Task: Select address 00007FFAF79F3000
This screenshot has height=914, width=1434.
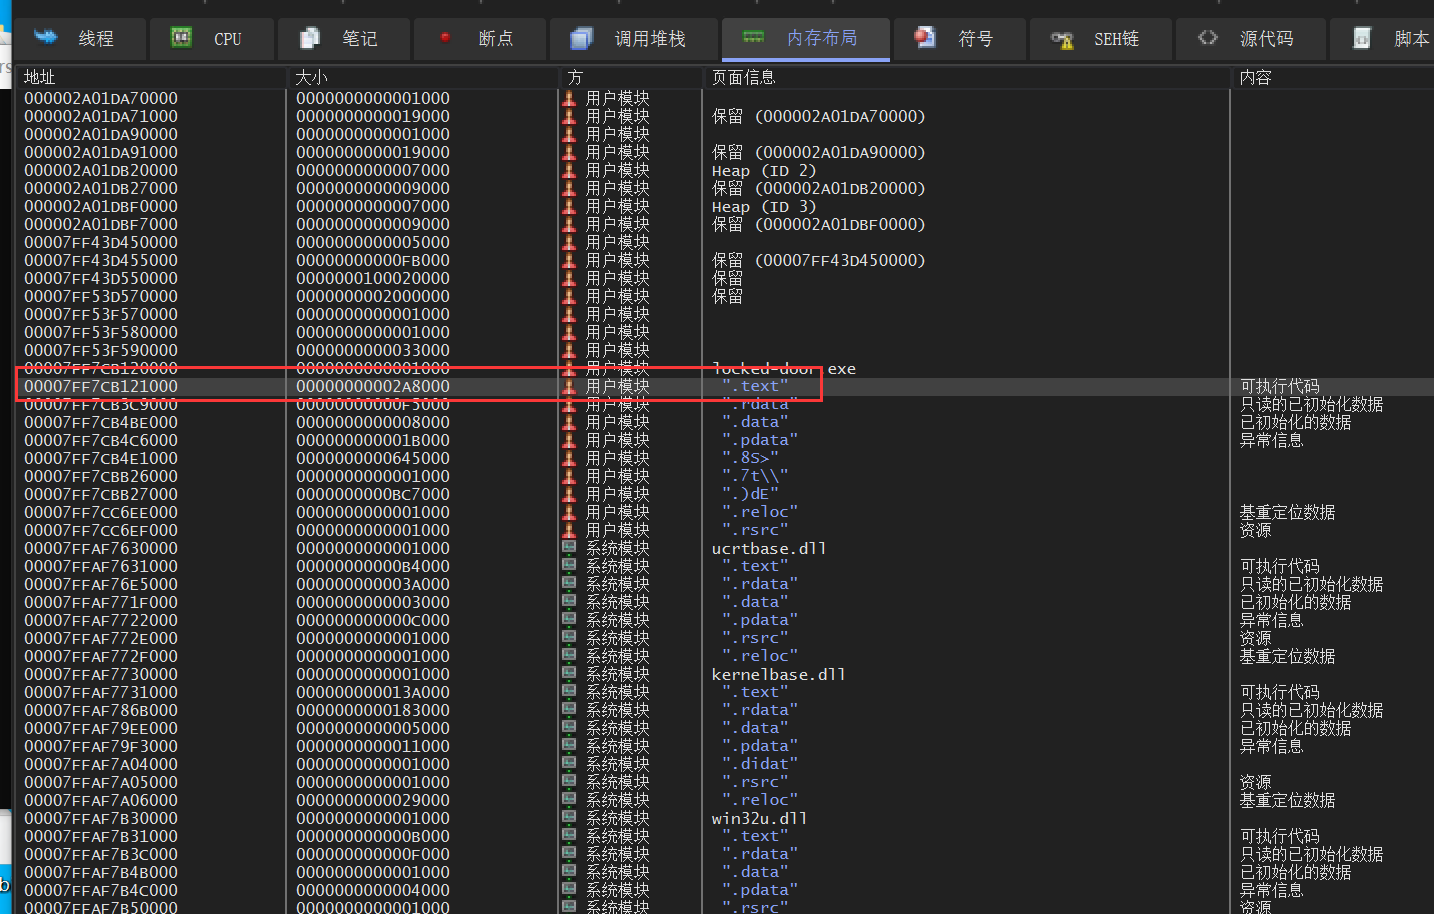Action: click(x=101, y=746)
